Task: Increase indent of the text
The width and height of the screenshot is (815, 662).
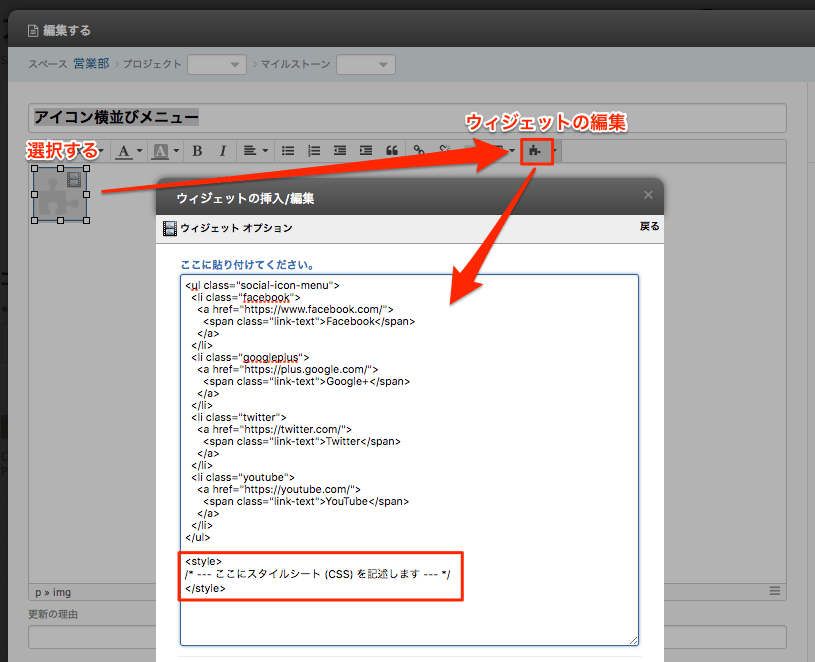Action: [x=366, y=151]
